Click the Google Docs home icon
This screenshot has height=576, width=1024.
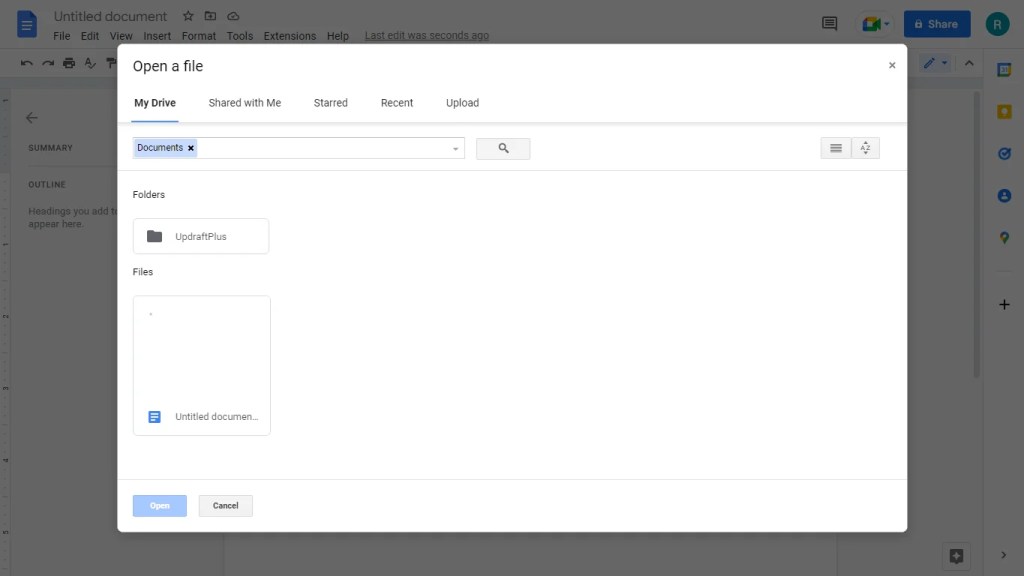click(x=27, y=25)
